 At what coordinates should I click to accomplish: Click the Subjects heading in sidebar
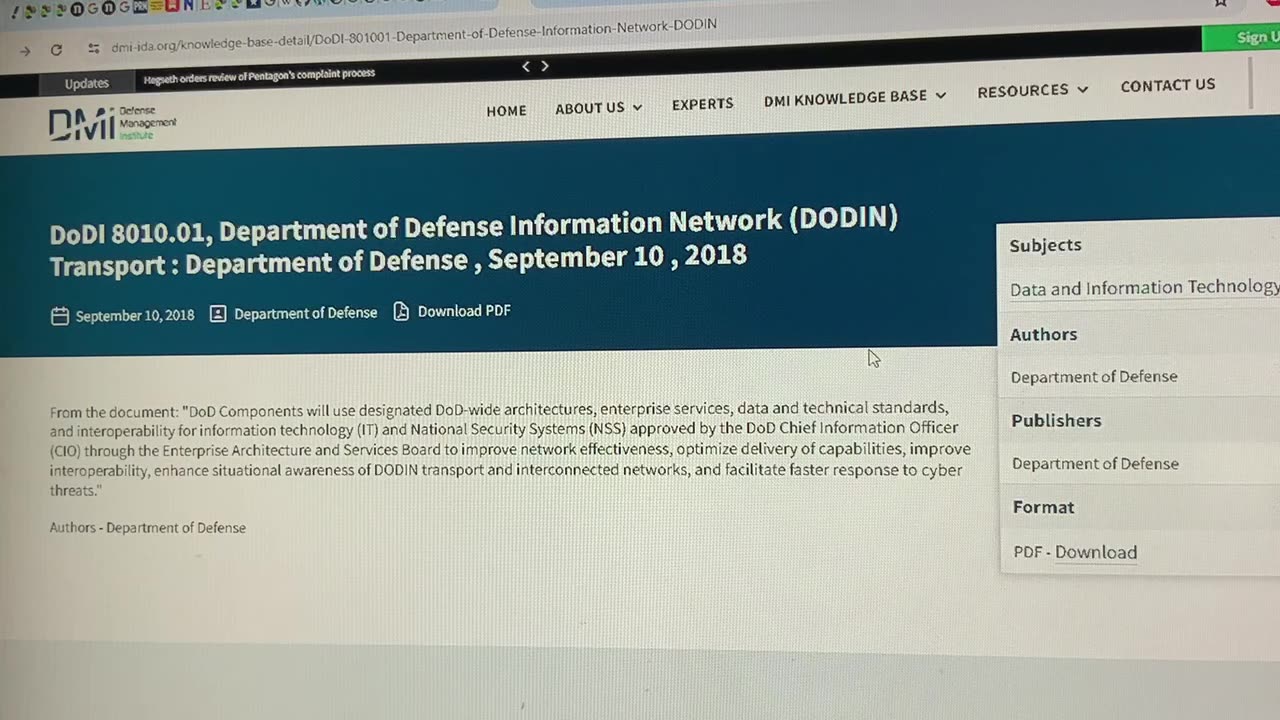pyautogui.click(x=1045, y=246)
